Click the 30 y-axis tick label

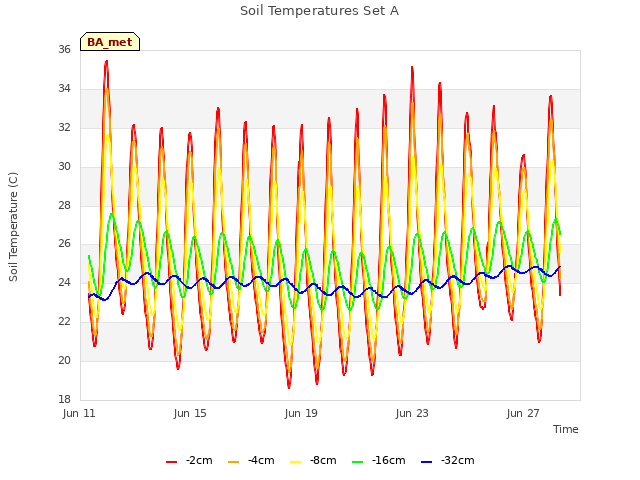64,167
